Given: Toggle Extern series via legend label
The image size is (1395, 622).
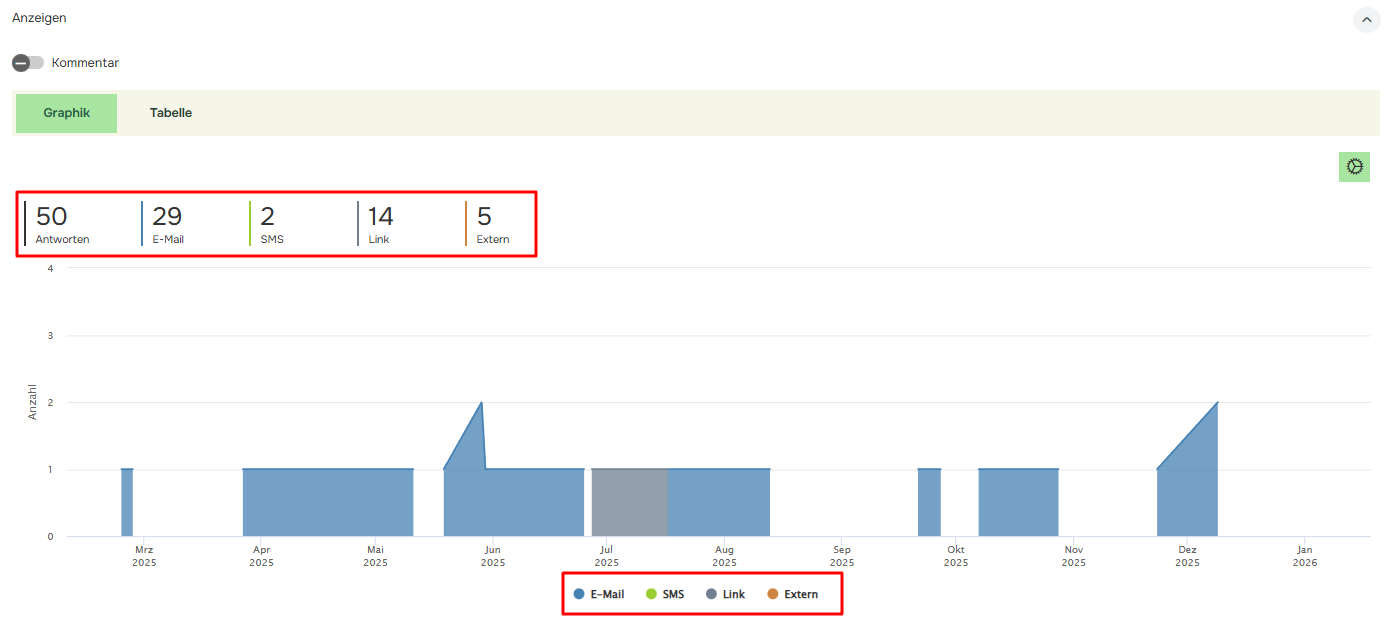Looking at the screenshot, I should pyautogui.click(x=800, y=594).
